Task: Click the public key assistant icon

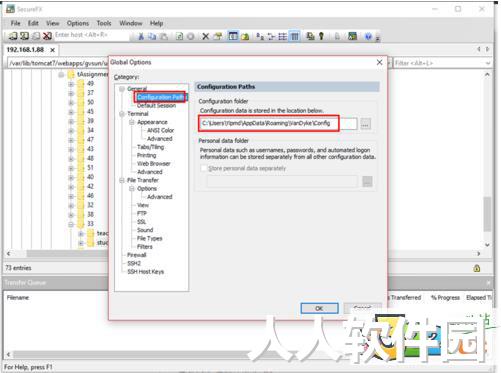Action: [321, 36]
